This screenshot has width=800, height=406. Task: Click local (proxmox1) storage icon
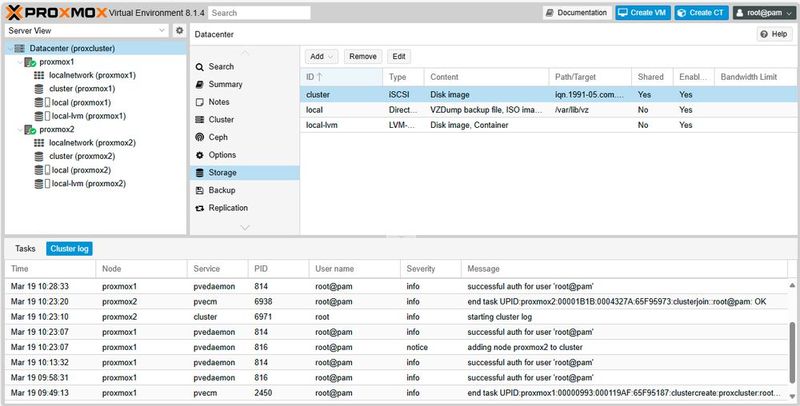tap(39, 103)
